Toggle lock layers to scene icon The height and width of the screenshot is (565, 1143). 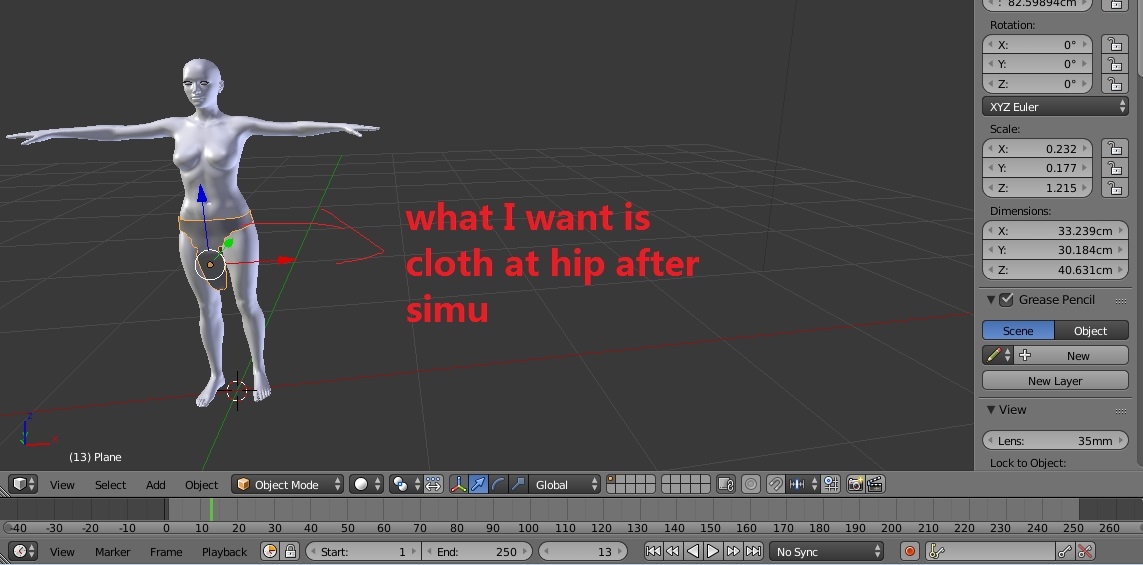click(x=725, y=484)
